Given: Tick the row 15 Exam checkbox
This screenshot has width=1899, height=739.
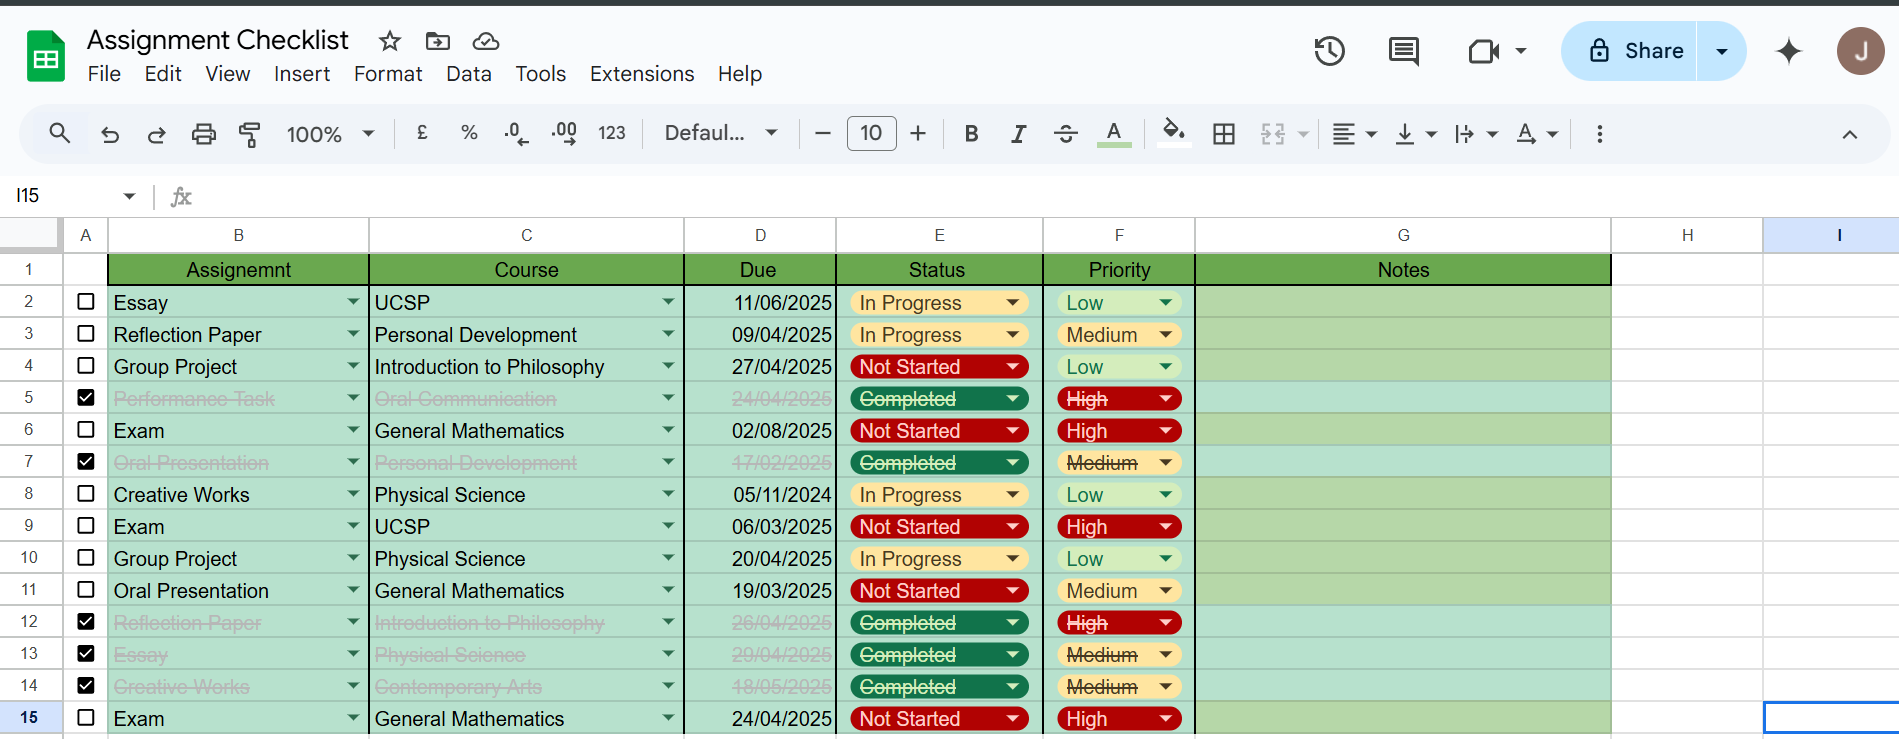Looking at the screenshot, I should [86, 718].
